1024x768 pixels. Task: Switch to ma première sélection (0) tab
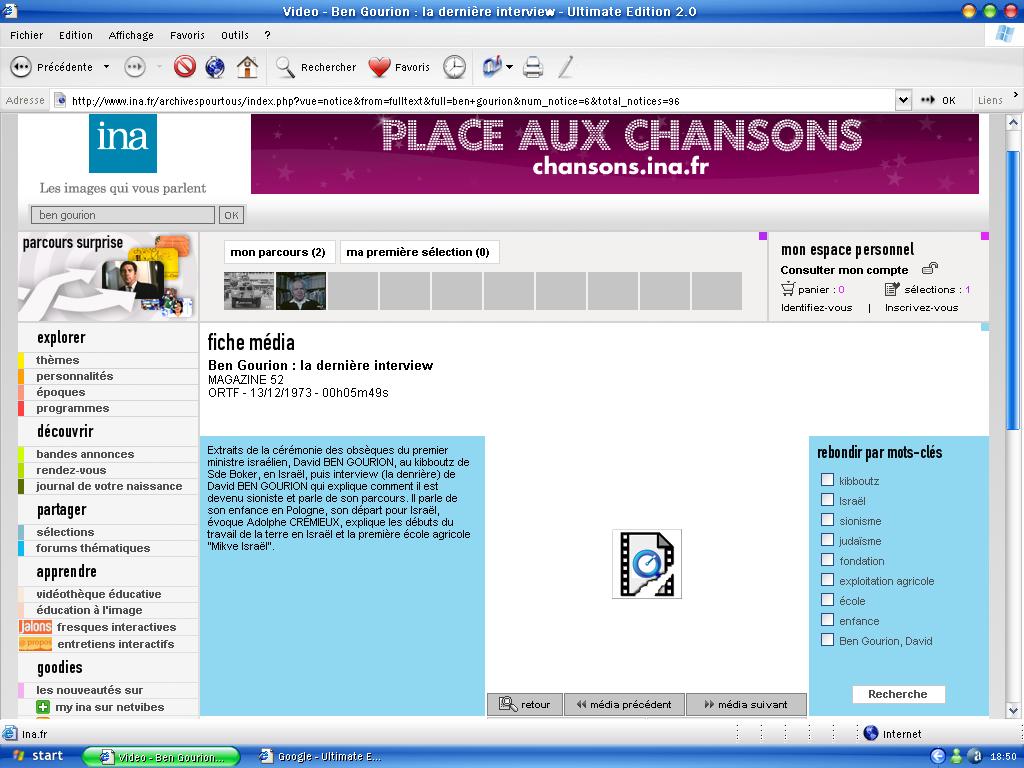point(419,252)
